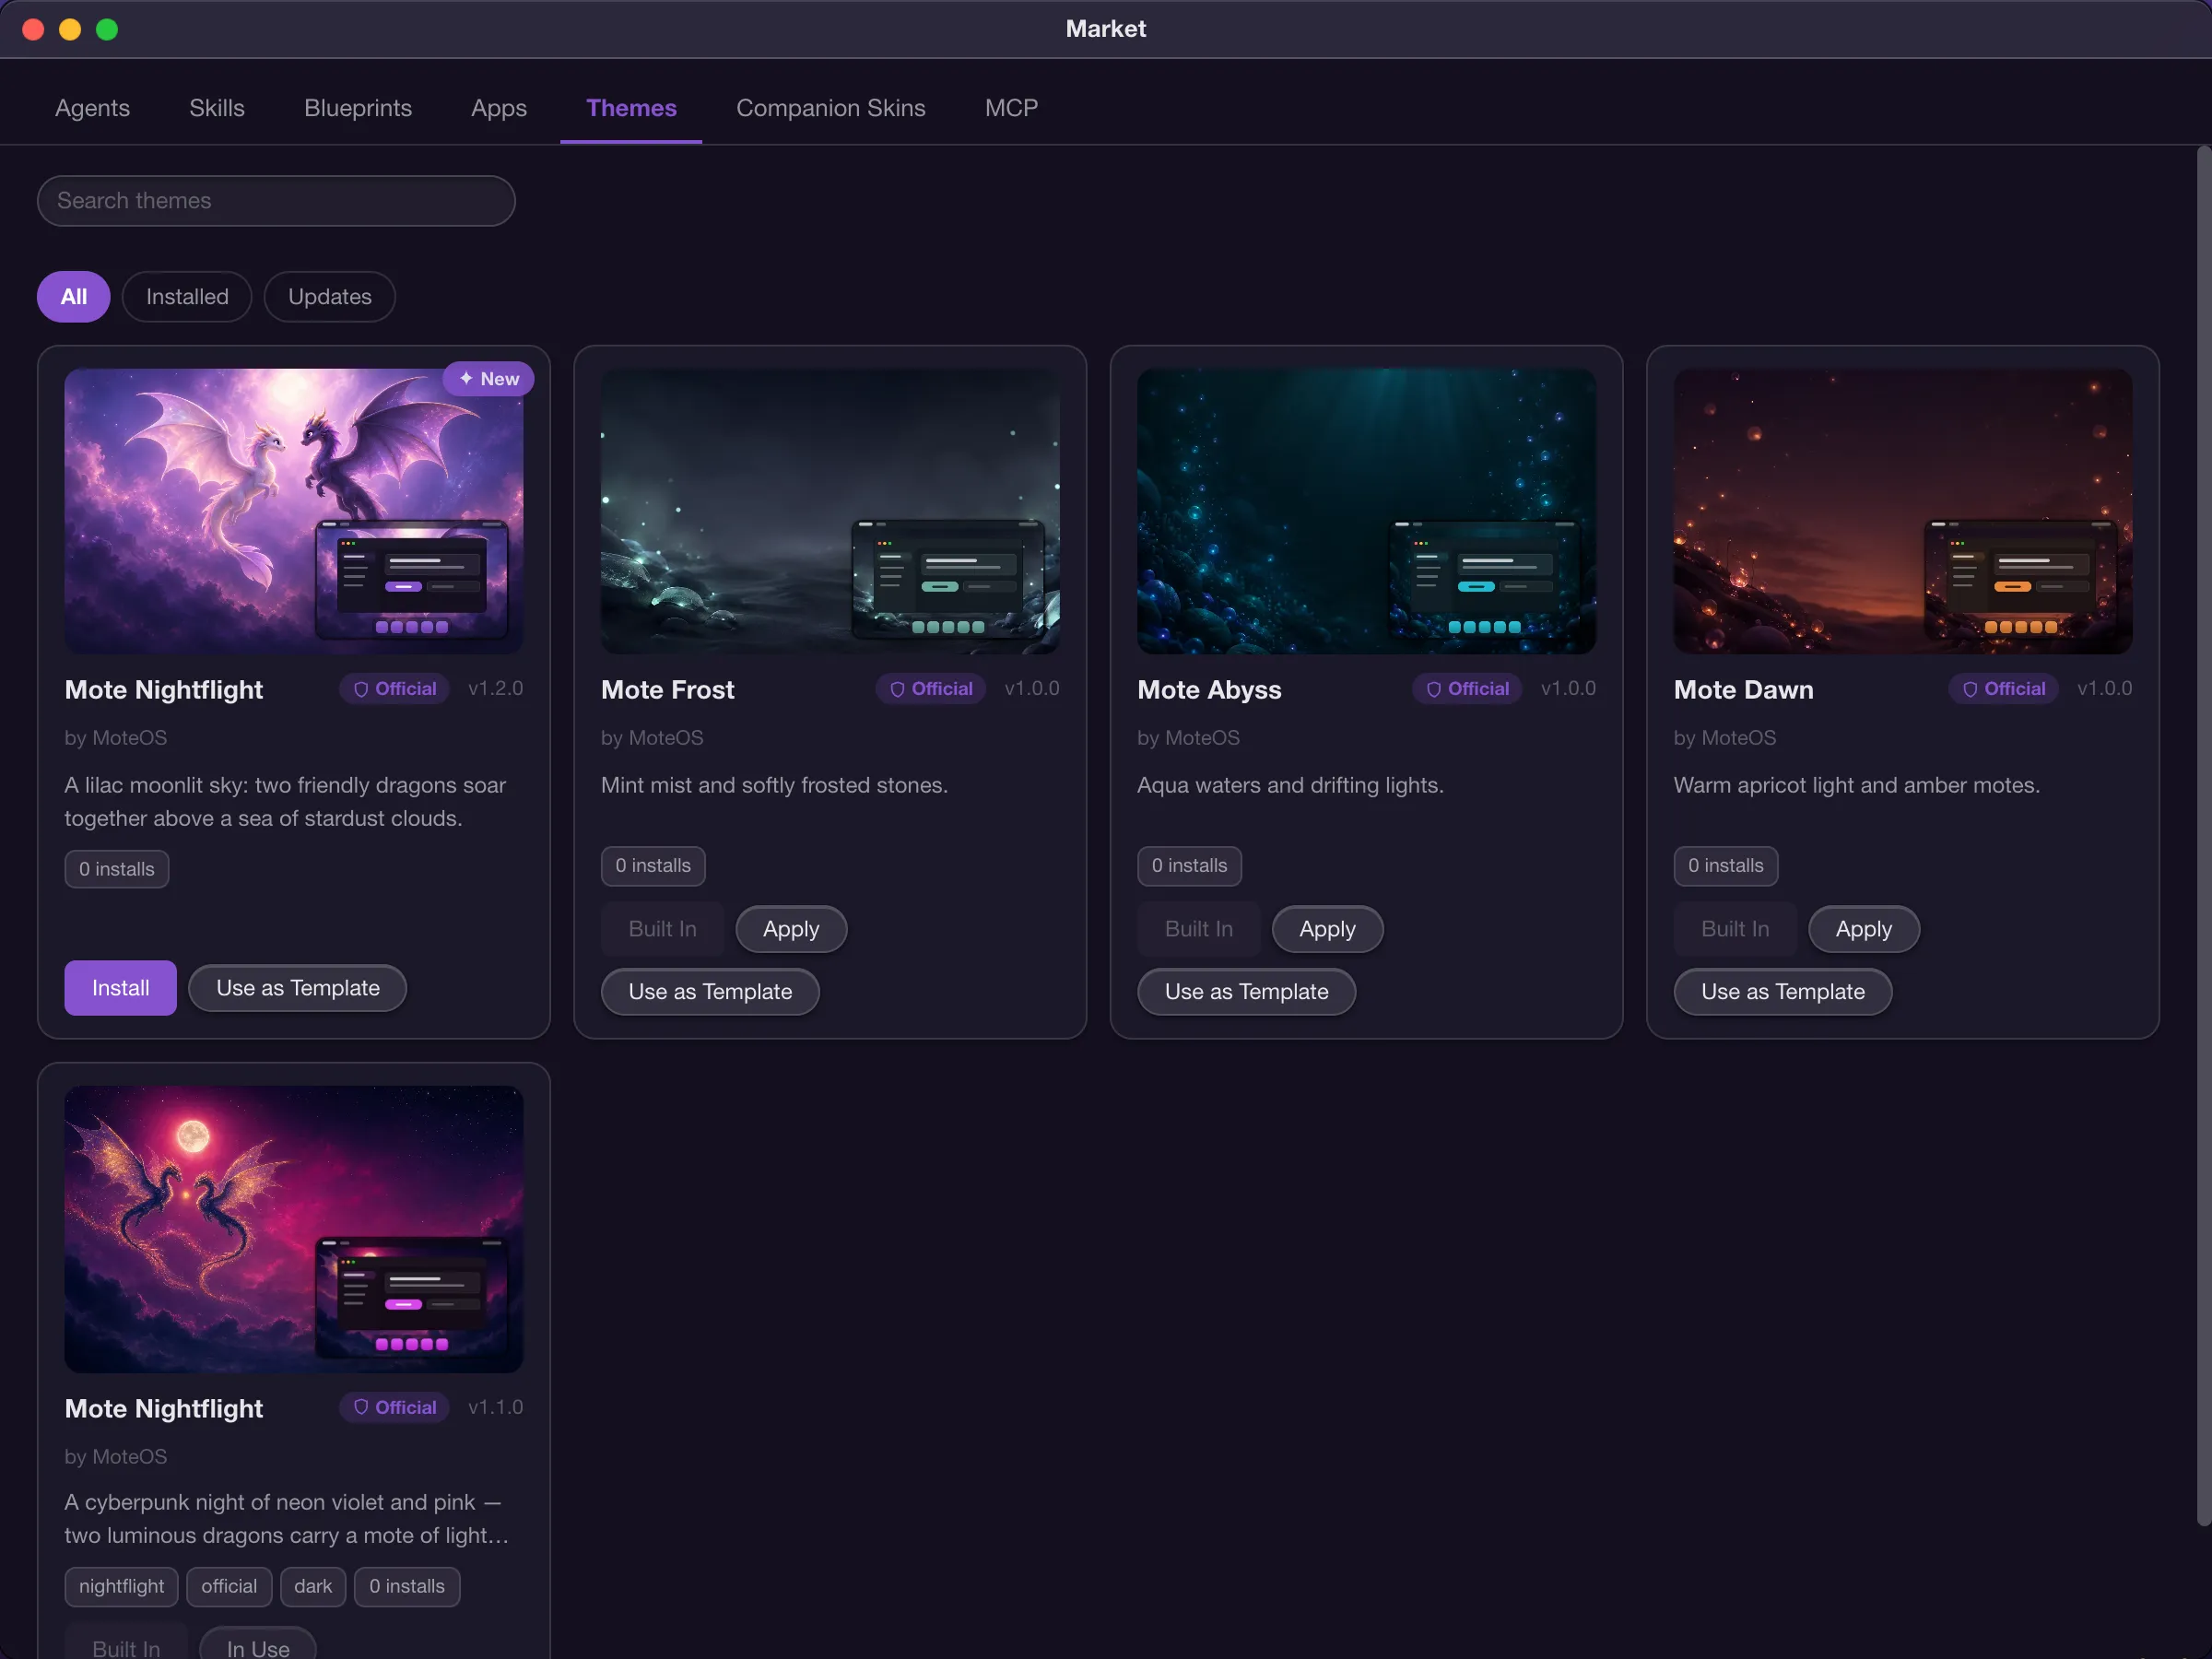Click by MoteOS under Mote Frost
The width and height of the screenshot is (2212, 1659).
[652, 738]
